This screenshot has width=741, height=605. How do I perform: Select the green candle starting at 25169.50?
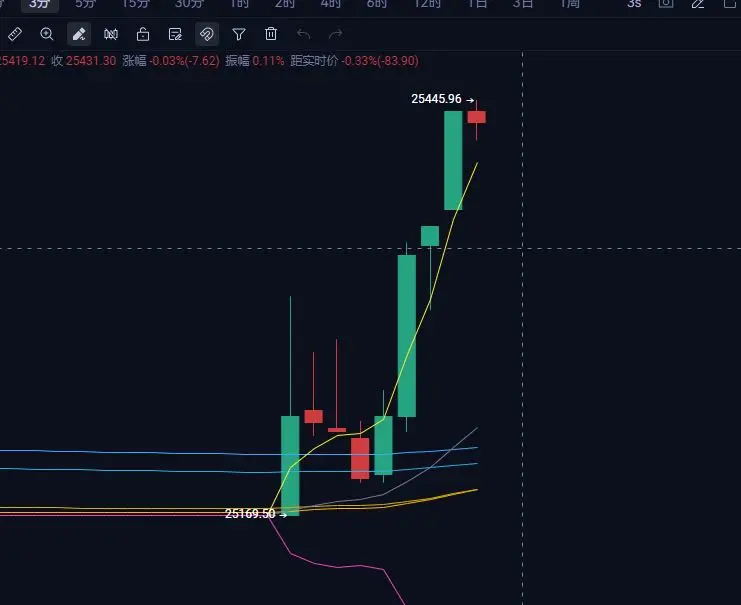coord(290,466)
